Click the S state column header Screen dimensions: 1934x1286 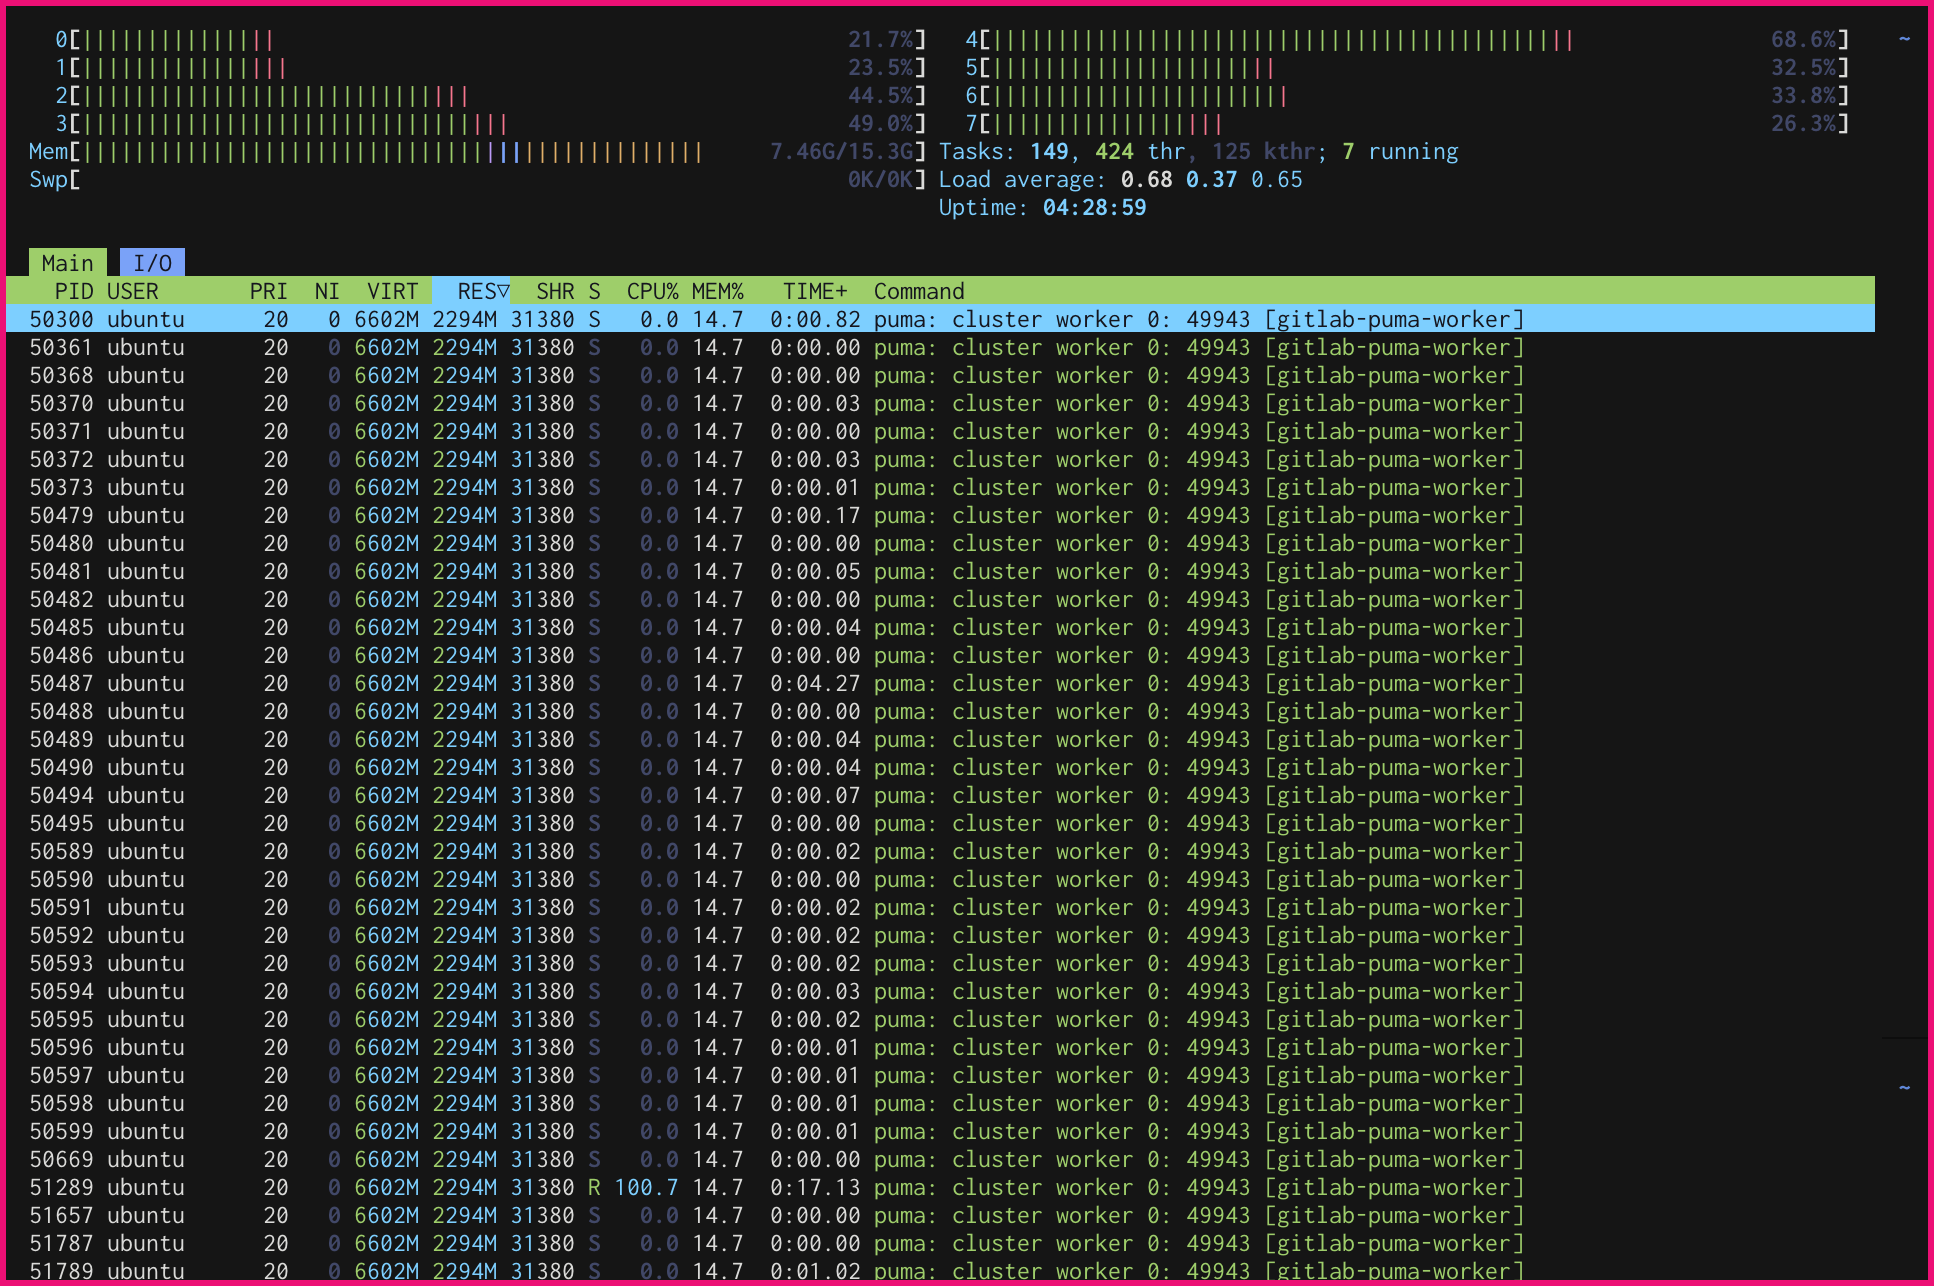coord(595,291)
